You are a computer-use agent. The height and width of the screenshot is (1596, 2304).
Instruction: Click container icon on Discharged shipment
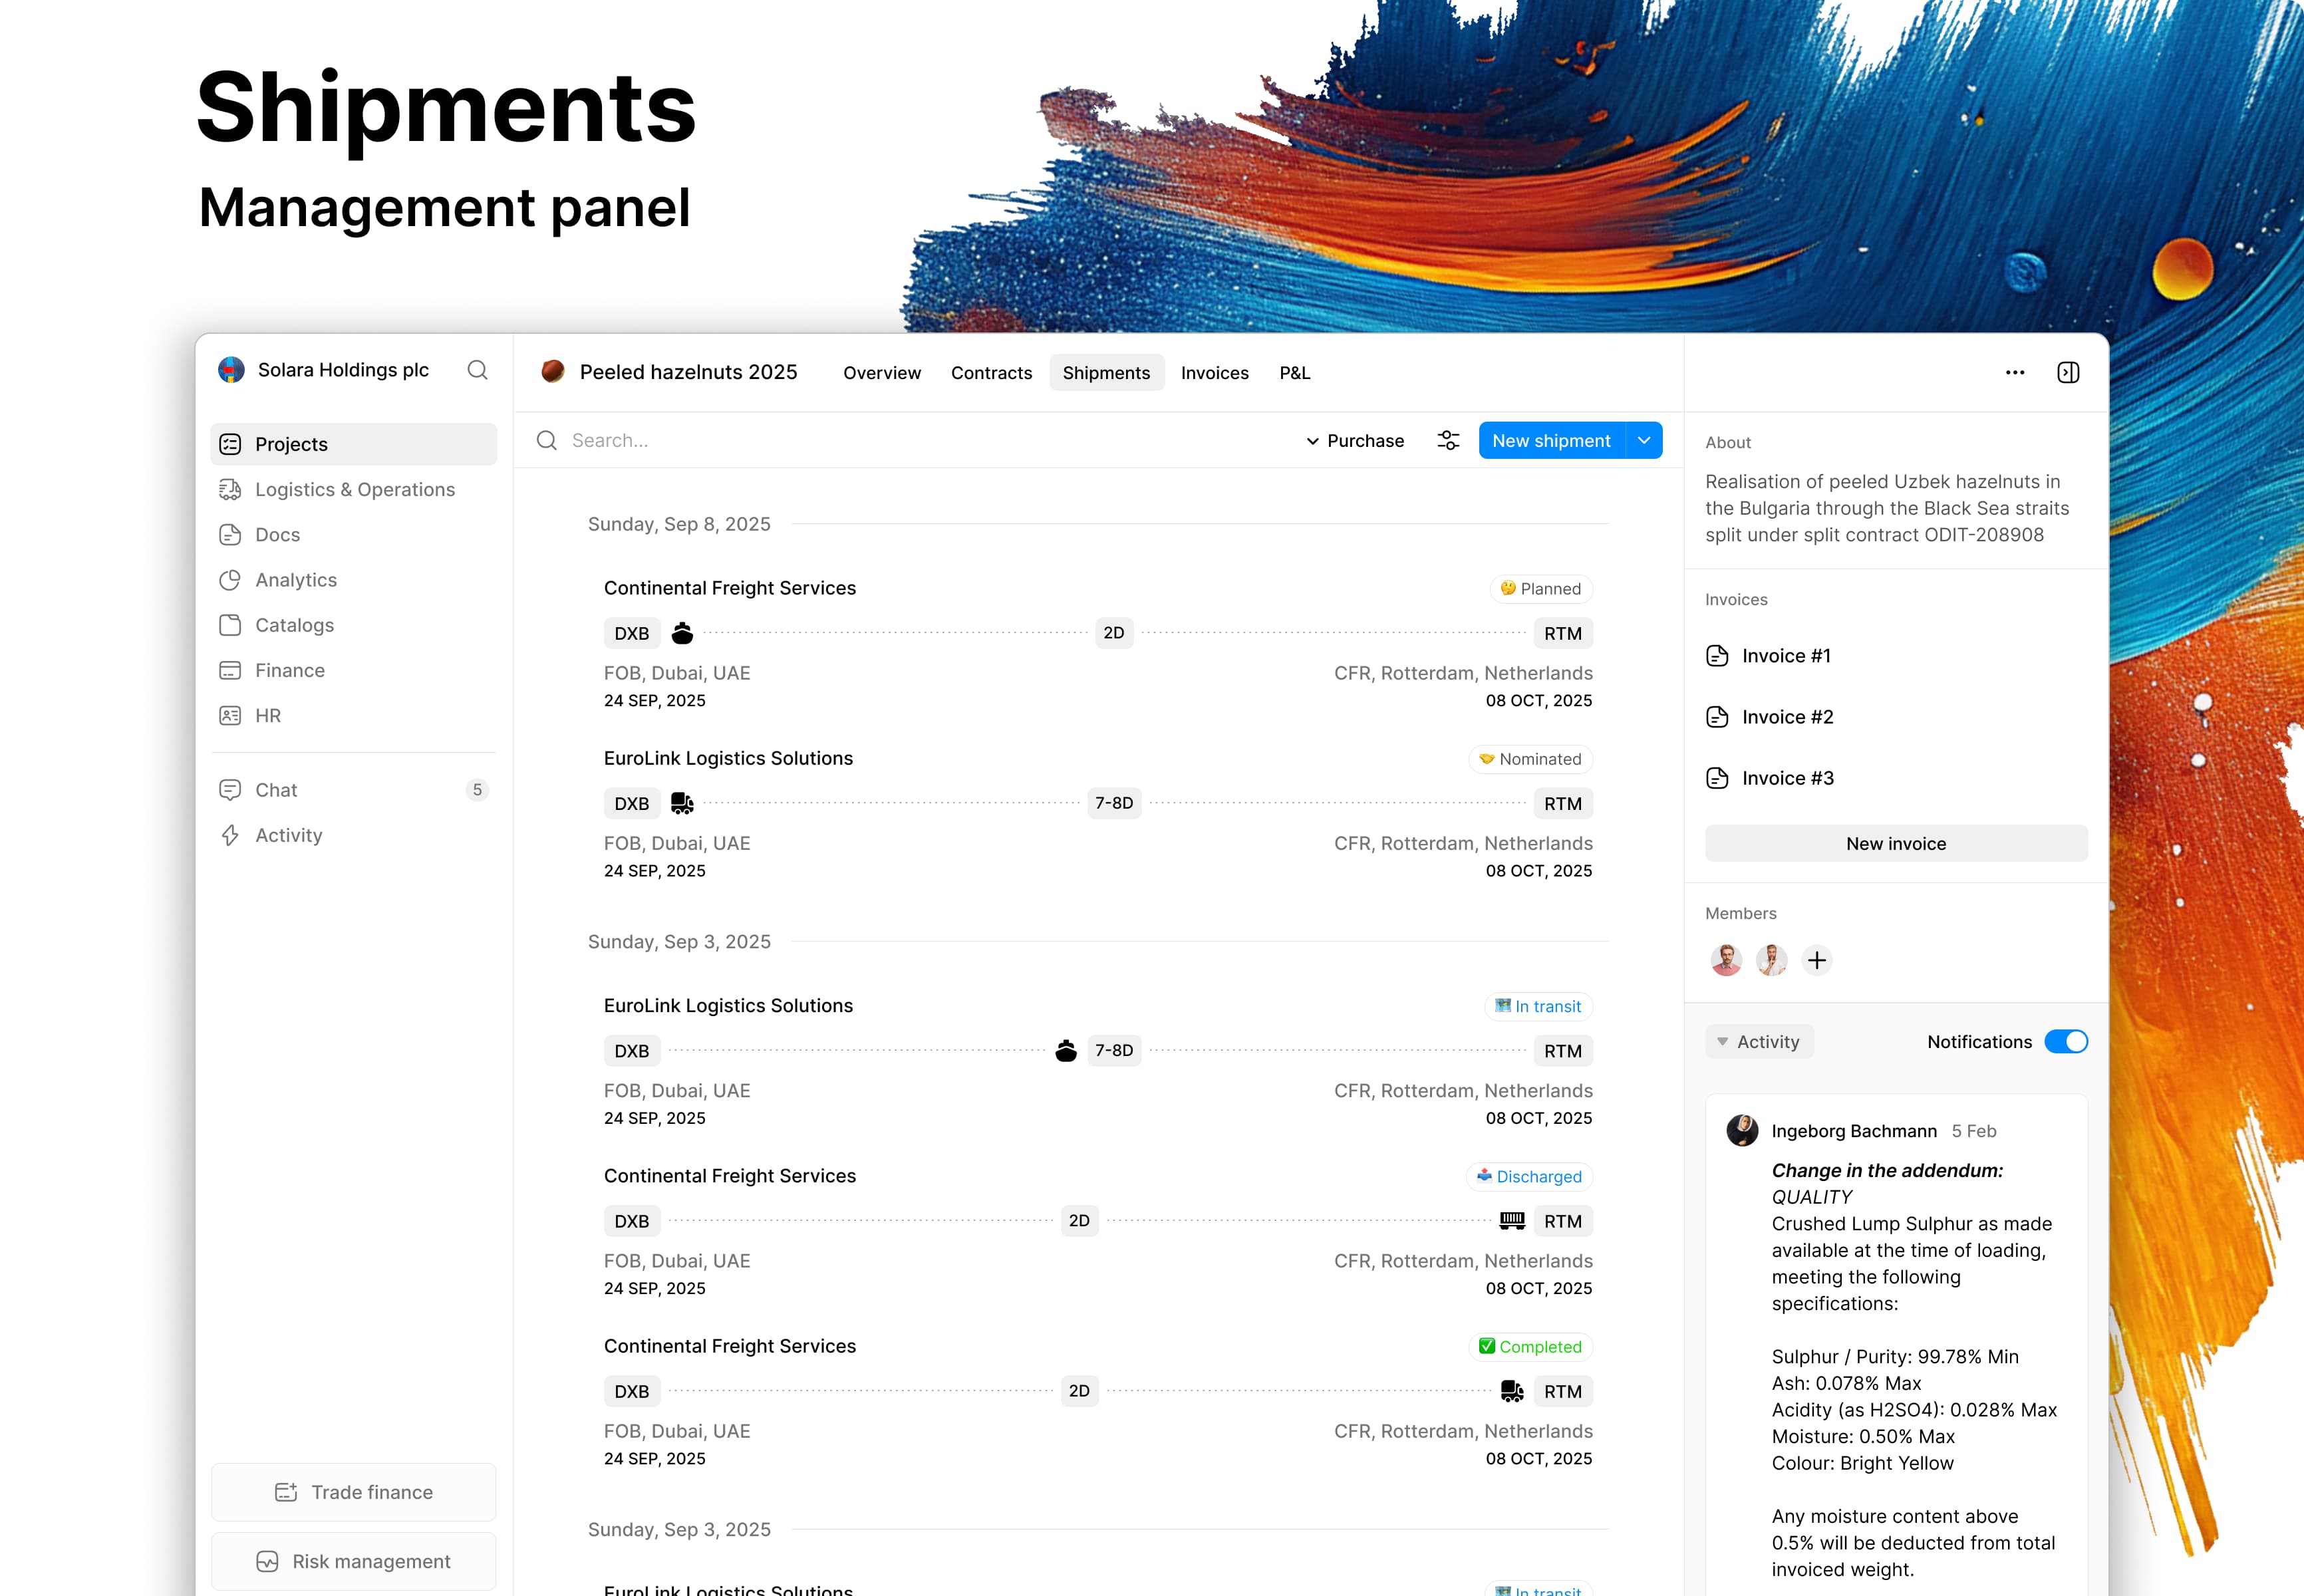[1512, 1220]
